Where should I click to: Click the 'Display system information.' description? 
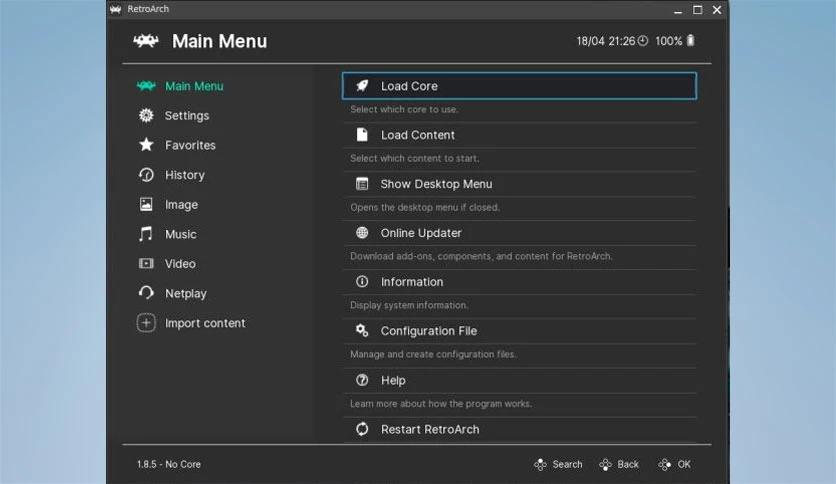click(409, 305)
